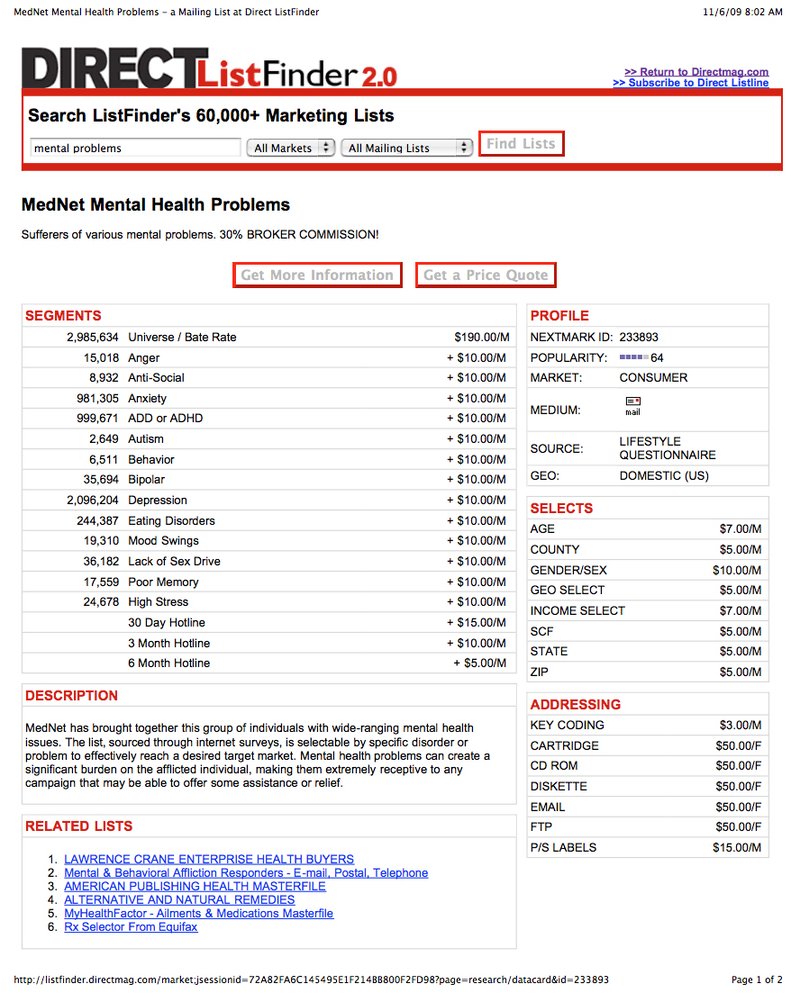Click the mail medium icon
This screenshot has height=1002, width=800.
tap(633, 406)
